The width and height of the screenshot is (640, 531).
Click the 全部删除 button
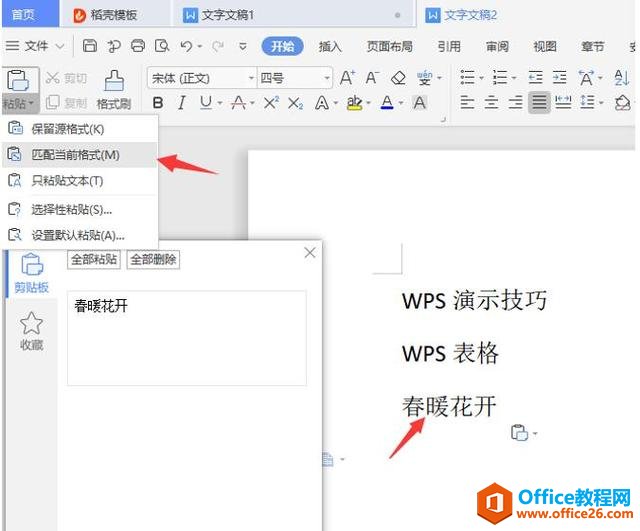(153, 260)
